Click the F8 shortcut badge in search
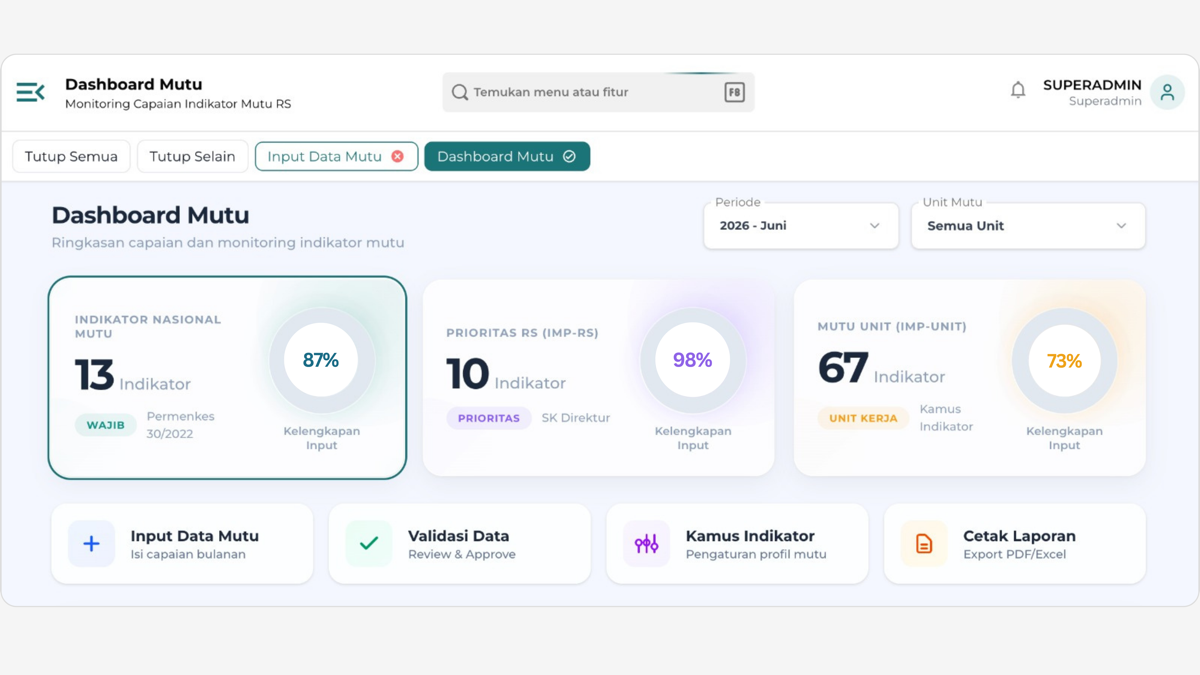 [x=734, y=92]
